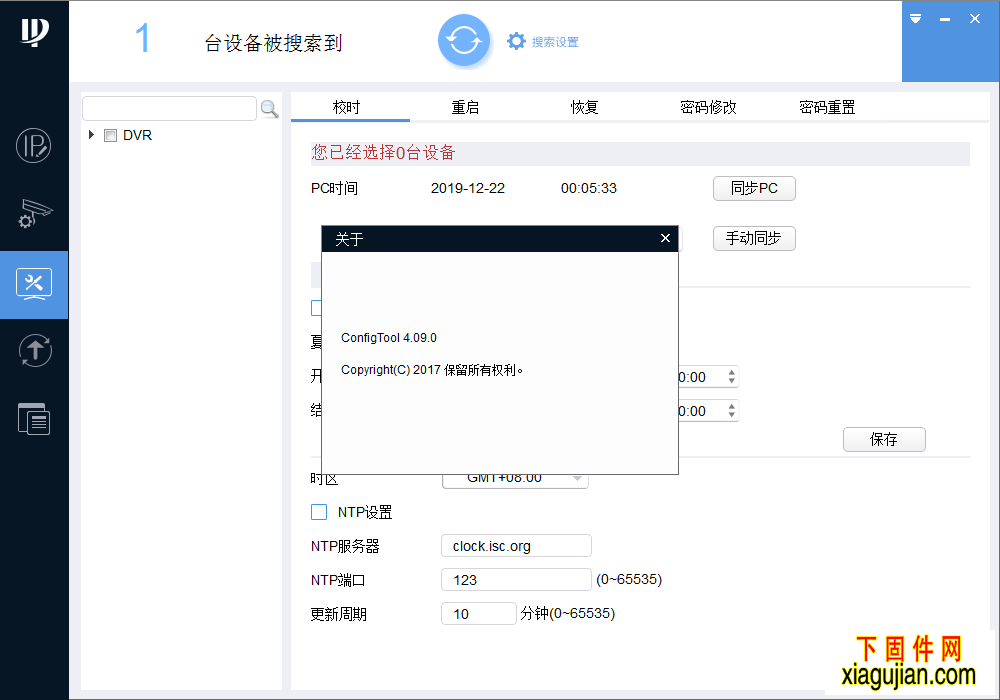This screenshot has width=1000, height=700.
Task: Click the magnifier search icon
Action: 270,109
